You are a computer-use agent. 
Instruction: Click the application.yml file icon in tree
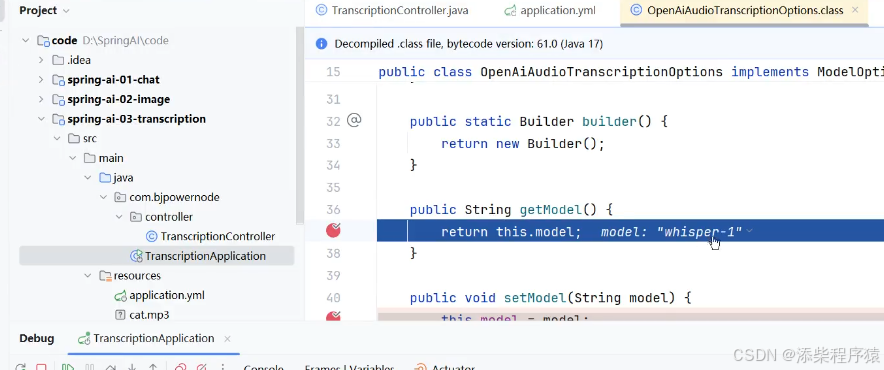[121, 295]
